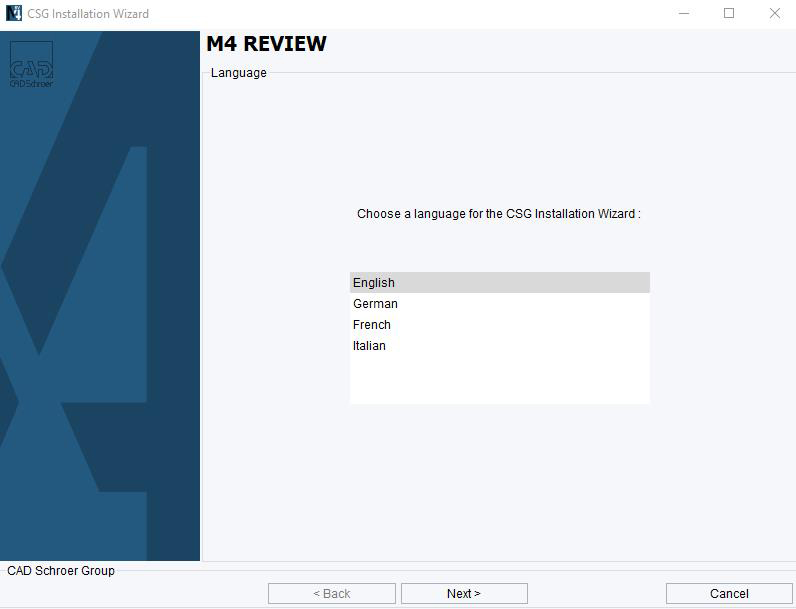Click the disabled < Back button

(x=331, y=593)
